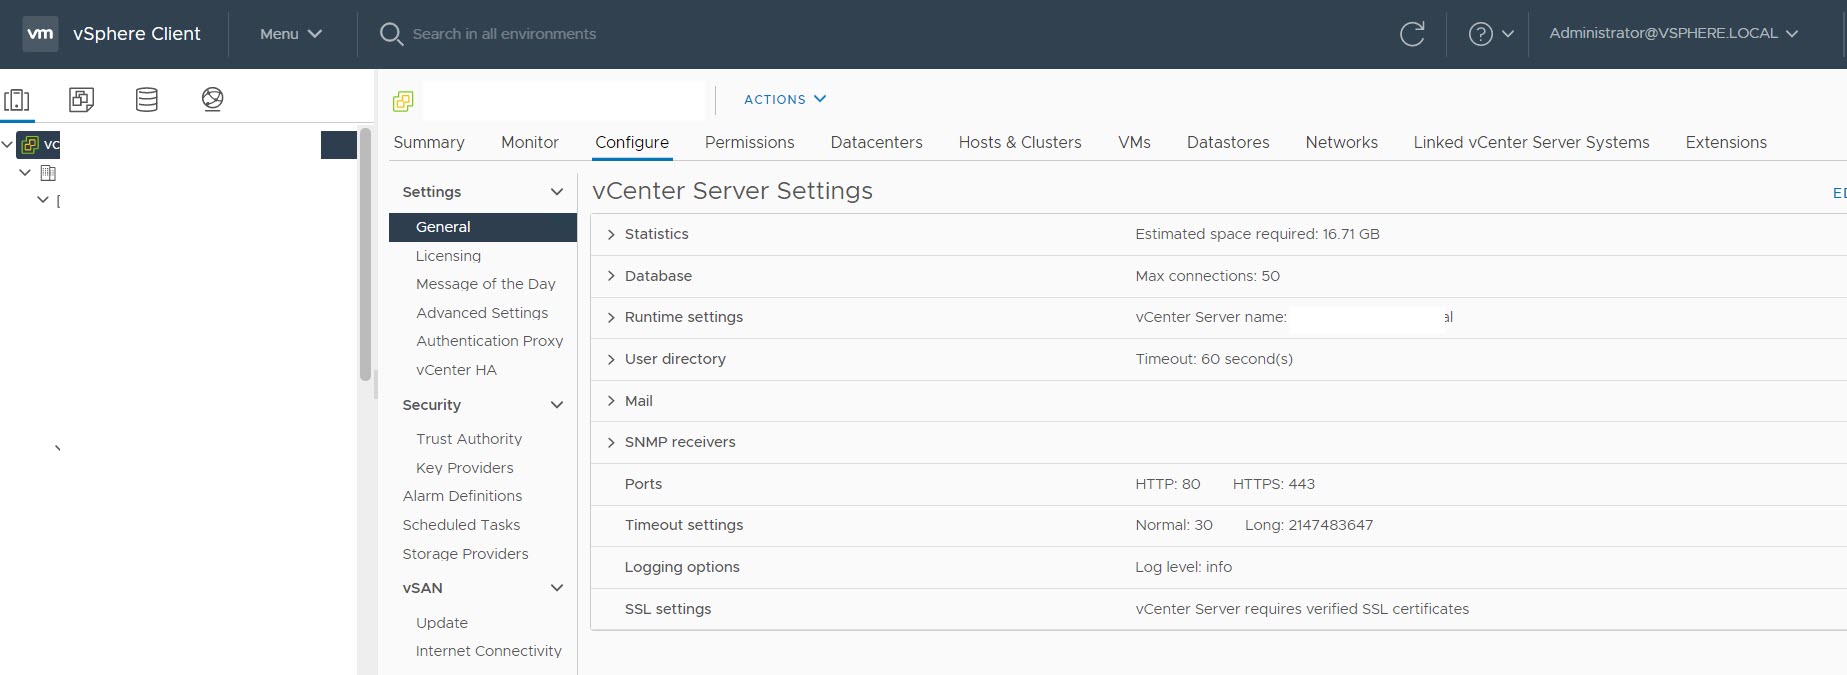This screenshot has height=675, width=1847.
Task: Open the Hosts and Clusters inventory icon
Action: point(17,100)
